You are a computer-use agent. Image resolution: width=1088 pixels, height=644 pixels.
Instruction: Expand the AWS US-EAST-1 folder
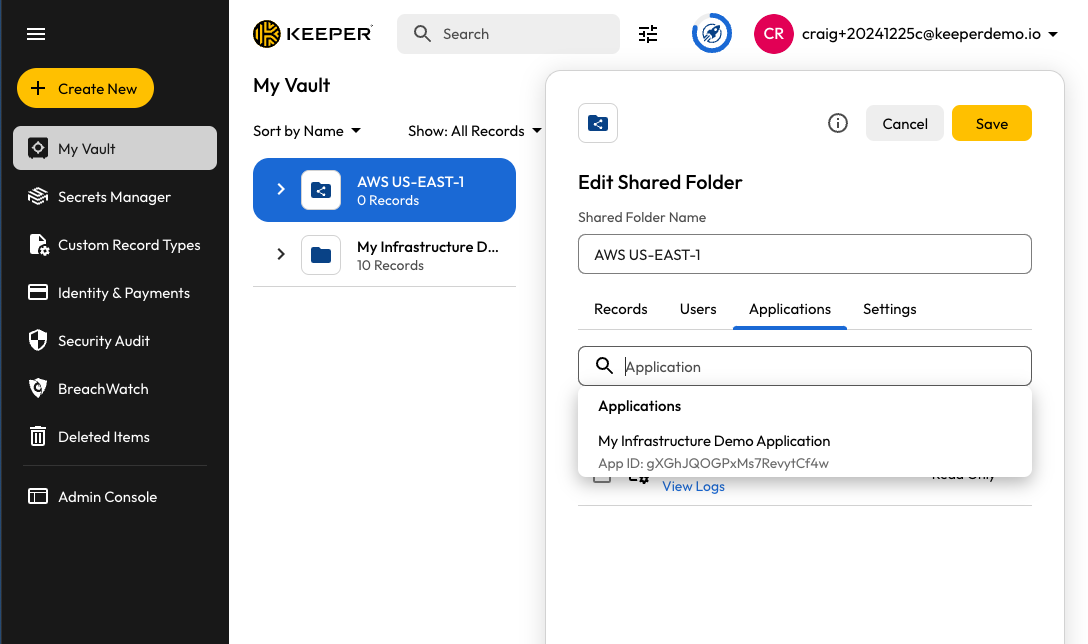[x=281, y=190]
